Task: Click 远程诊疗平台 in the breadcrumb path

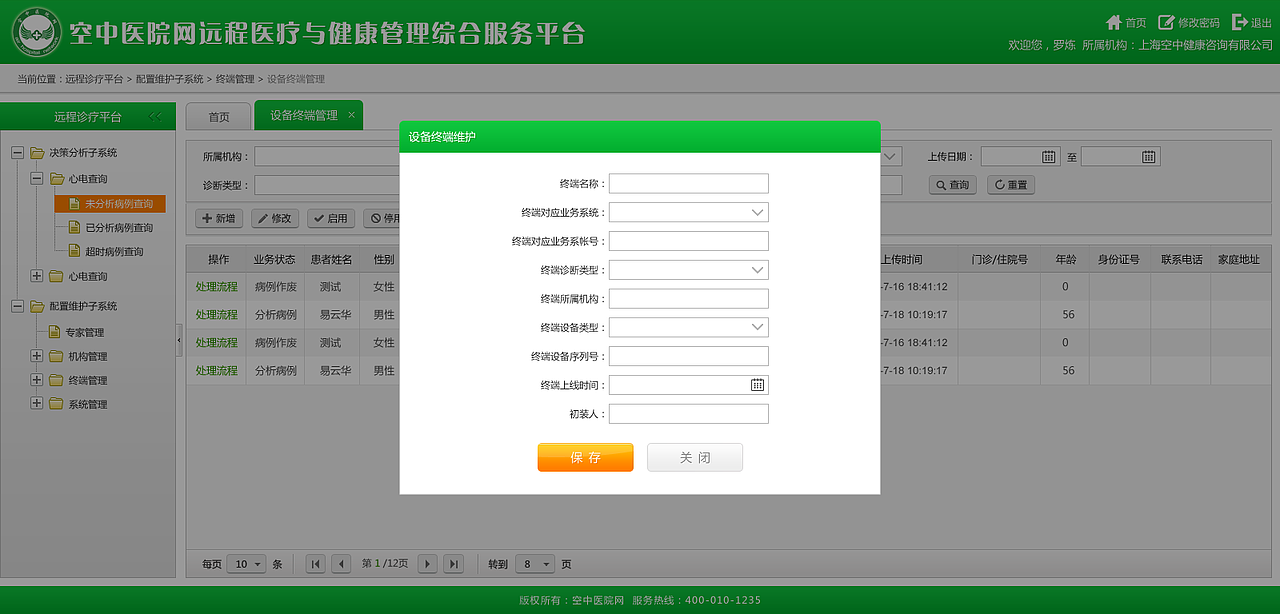Action: click(x=94, y=79)
